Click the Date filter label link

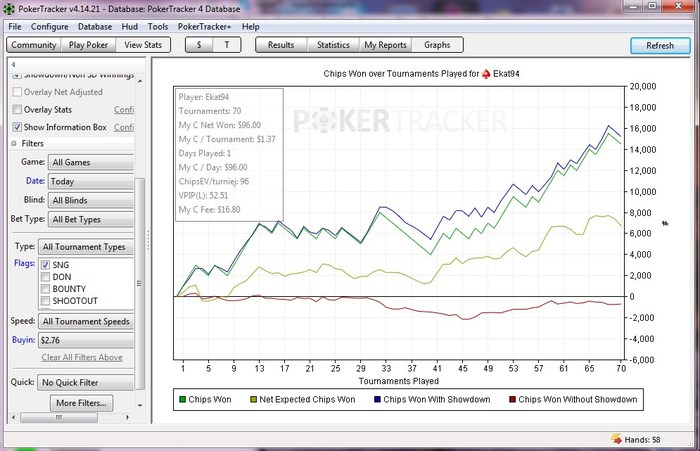pos(35,181)
